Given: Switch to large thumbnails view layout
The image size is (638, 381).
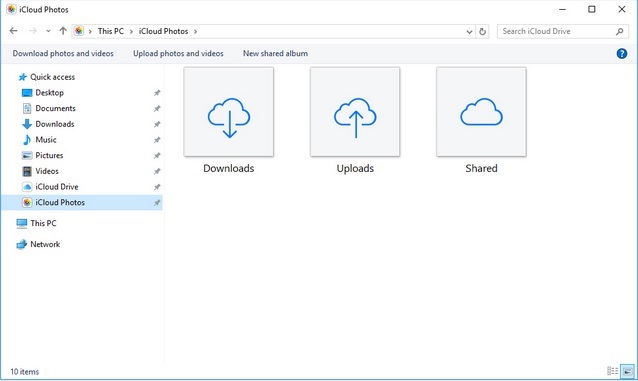Looking at the screenshot, I should (627, 371).
